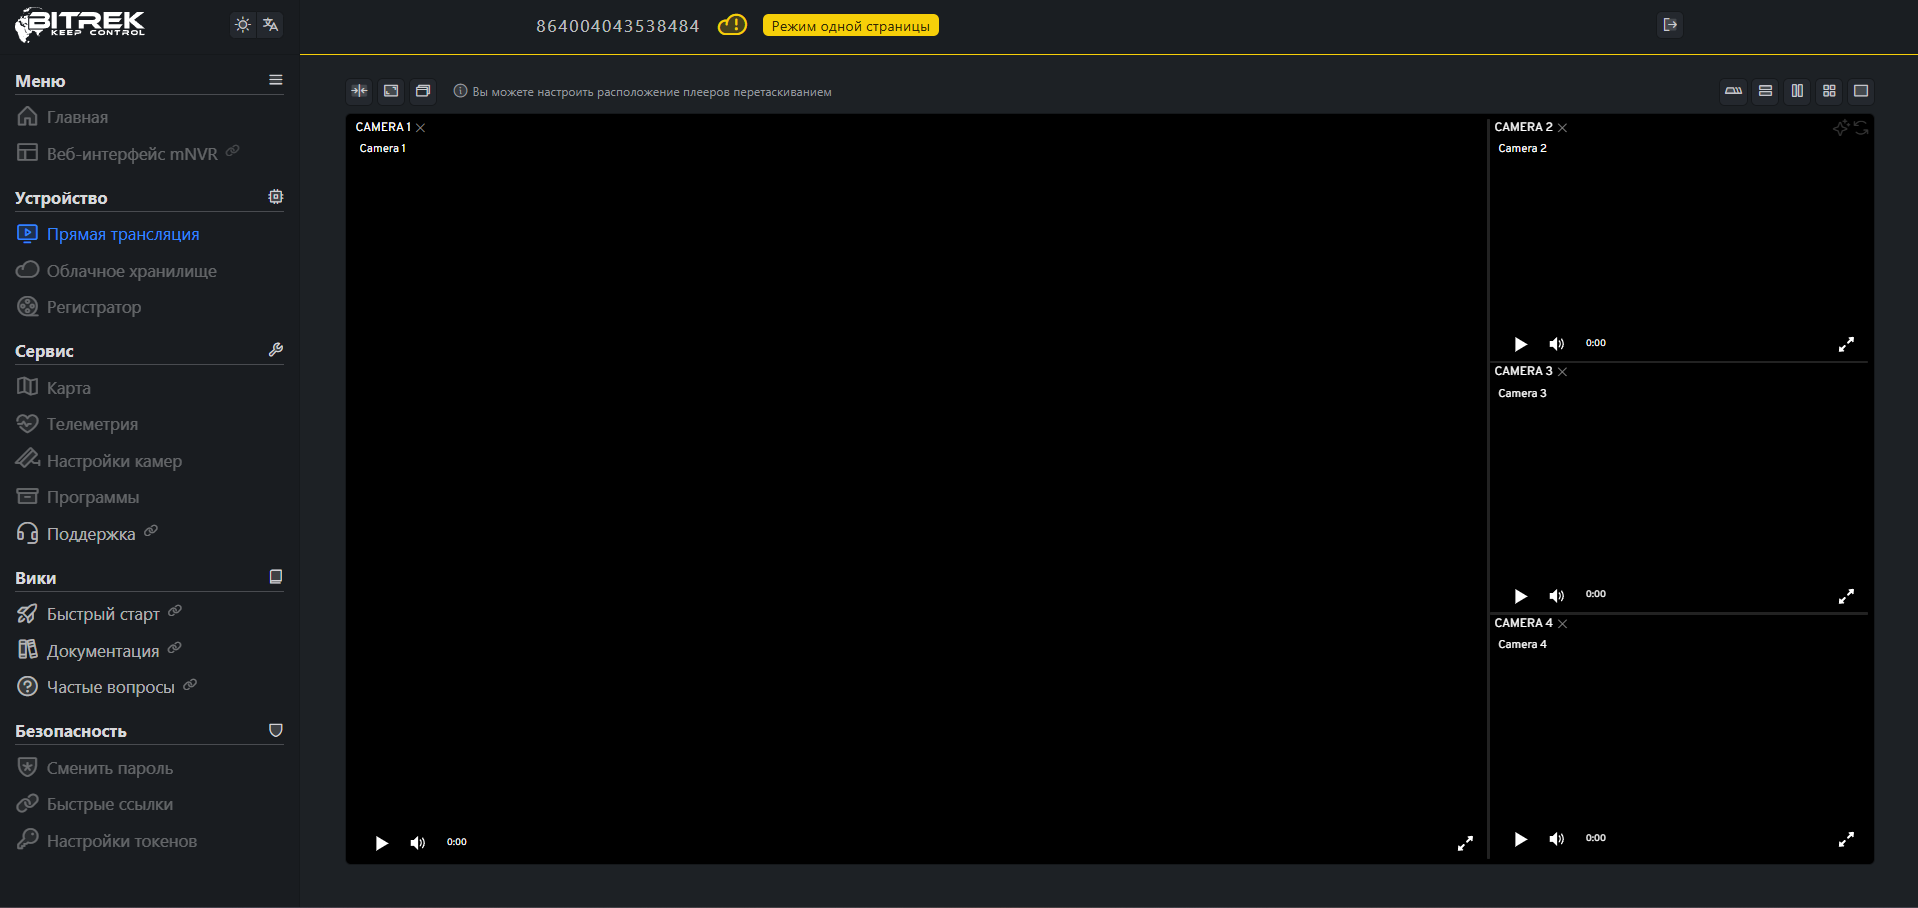
Task: Choose the stacked rows layout icon
Action: coord(1765,91)
